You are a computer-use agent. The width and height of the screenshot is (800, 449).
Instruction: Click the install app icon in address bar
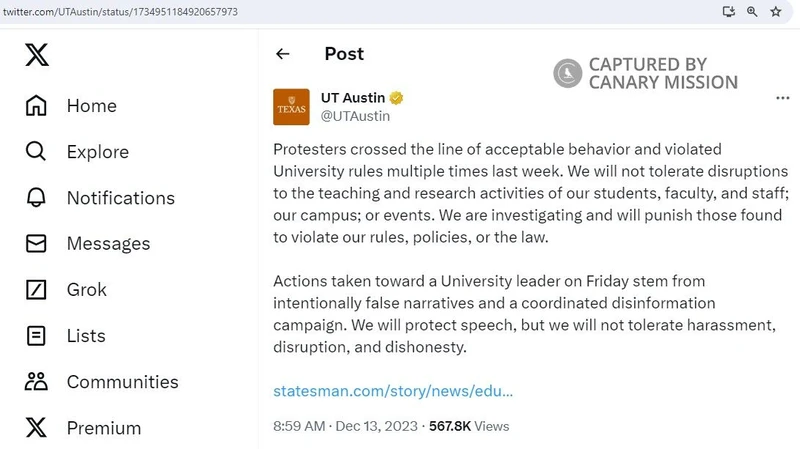tap(730, 11)
